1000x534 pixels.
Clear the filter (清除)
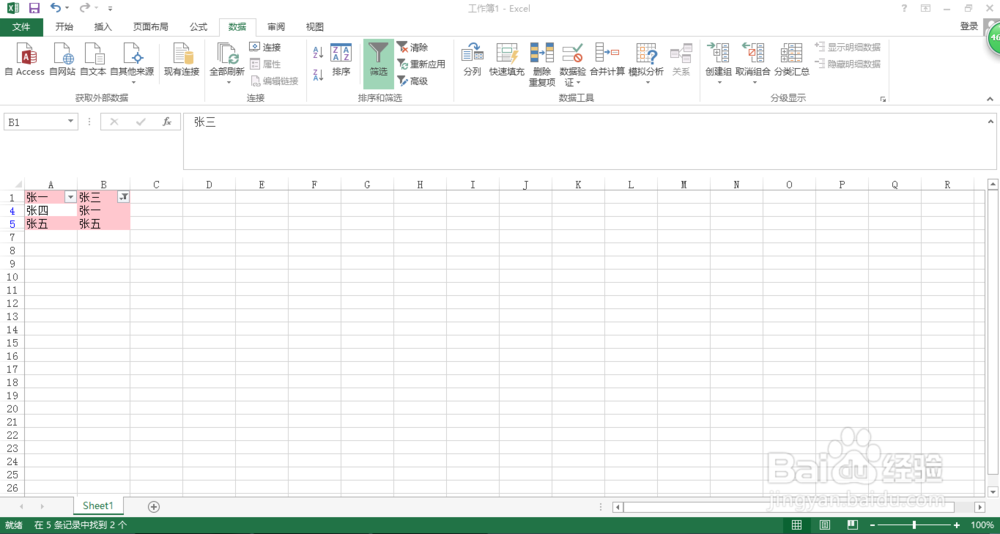point(412,47)
